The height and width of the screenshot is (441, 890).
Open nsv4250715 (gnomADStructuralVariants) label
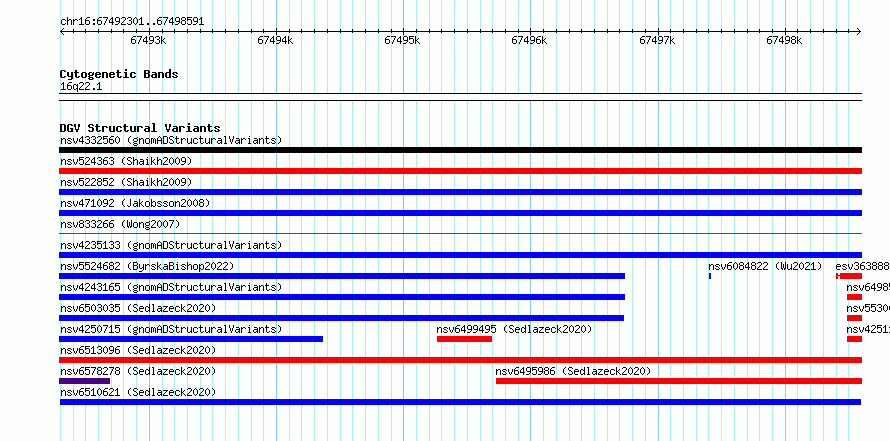point(171,329)
